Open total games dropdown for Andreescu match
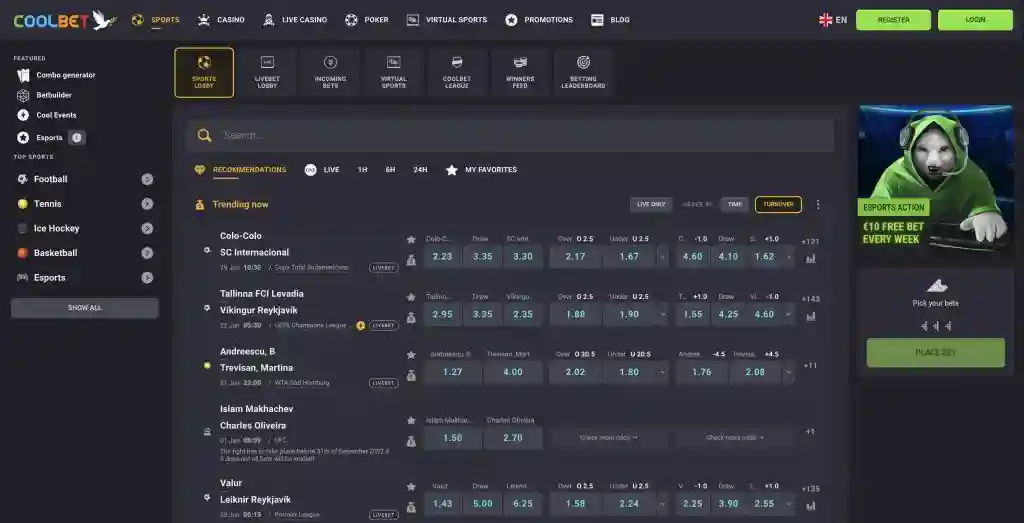 (663, 372)
